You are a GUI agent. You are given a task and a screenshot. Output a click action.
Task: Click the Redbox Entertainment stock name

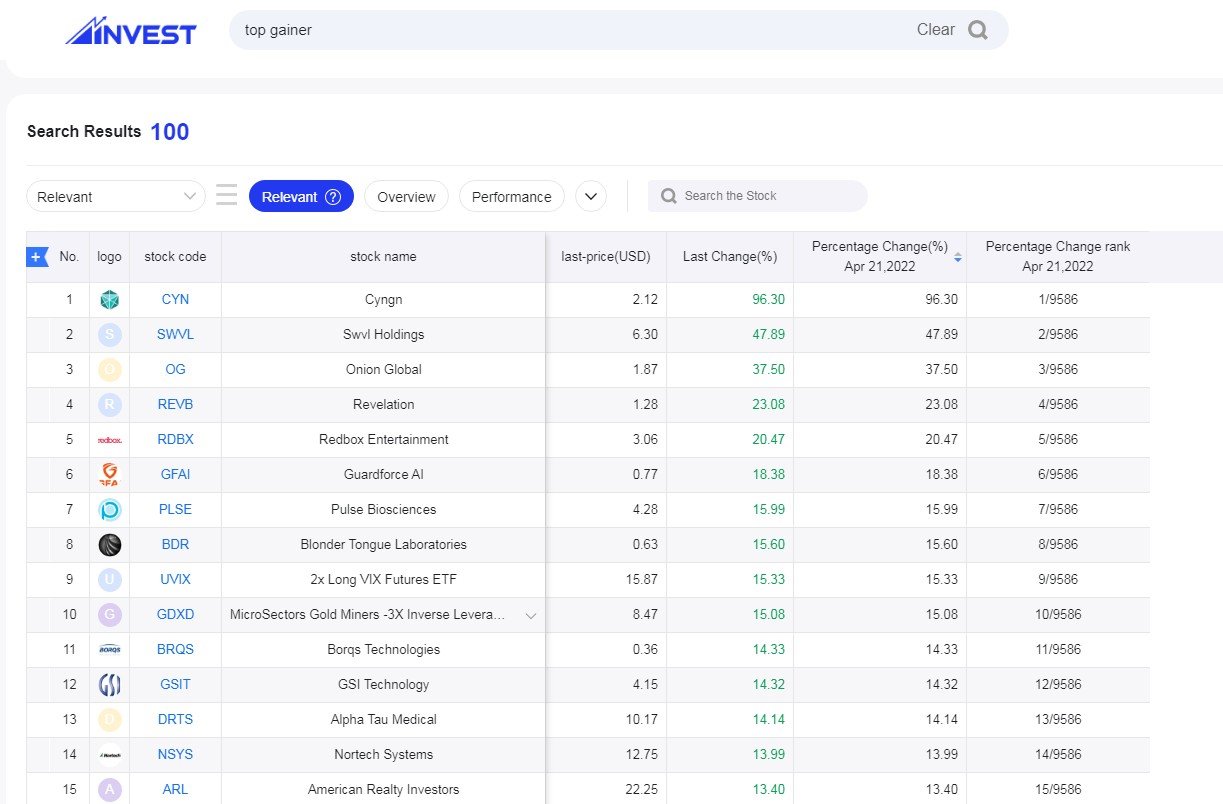(383, 439)
